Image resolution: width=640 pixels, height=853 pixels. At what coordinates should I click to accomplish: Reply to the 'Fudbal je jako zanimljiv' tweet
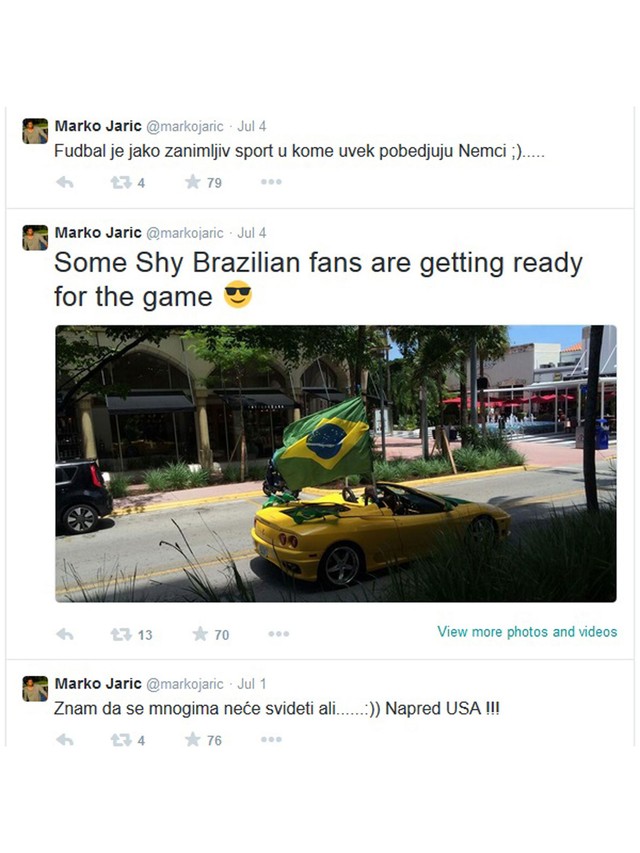[x=65, y=182]
